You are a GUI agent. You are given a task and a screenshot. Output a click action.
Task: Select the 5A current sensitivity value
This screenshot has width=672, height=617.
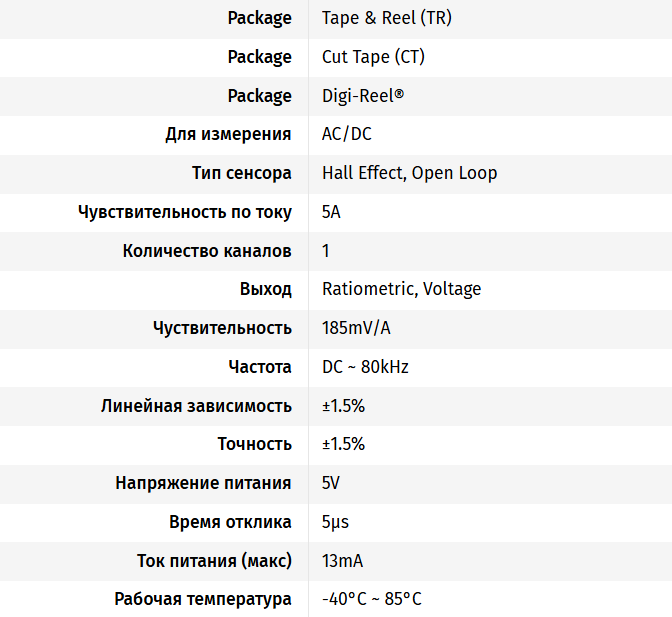tap(331, 212)
